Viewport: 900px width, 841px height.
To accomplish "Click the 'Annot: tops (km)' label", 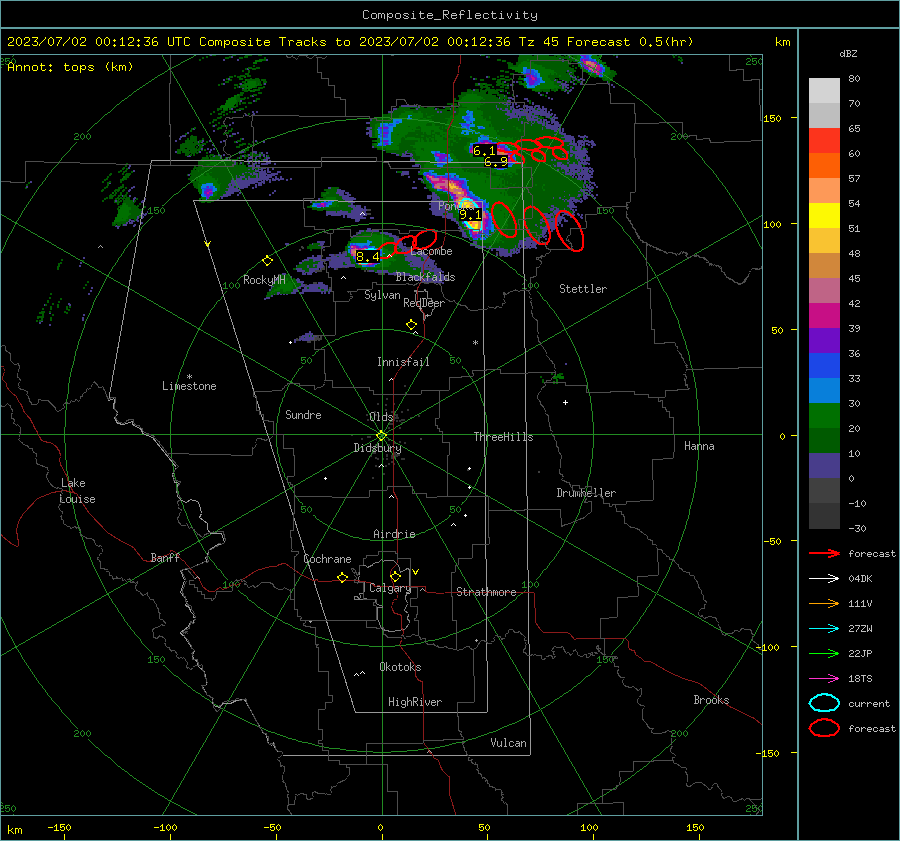I will [x=70, y=67].
